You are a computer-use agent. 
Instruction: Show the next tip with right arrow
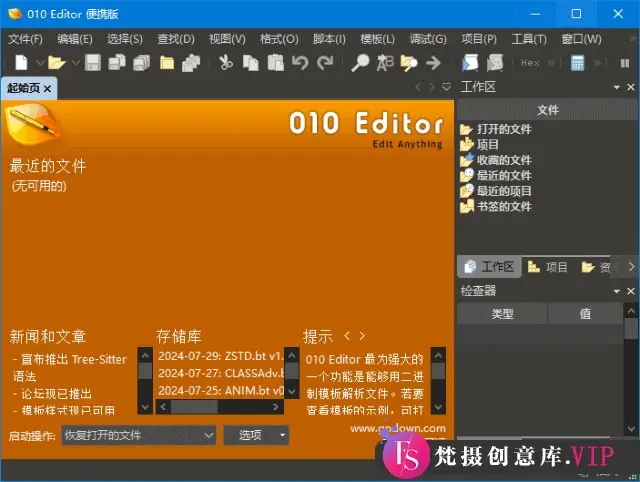362,336
